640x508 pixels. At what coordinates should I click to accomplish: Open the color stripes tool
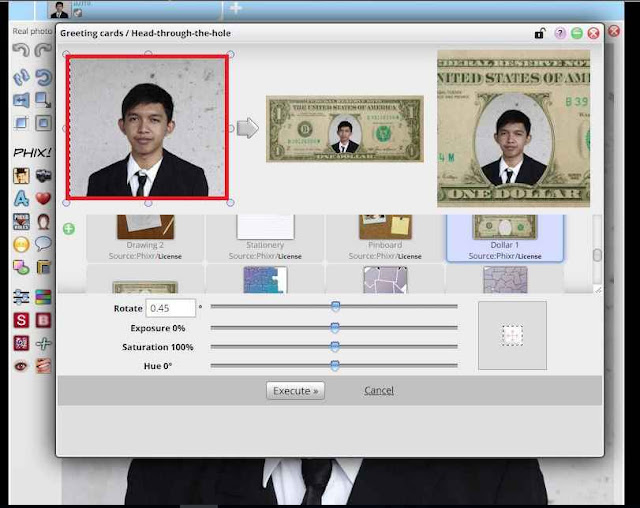point(43,297)
